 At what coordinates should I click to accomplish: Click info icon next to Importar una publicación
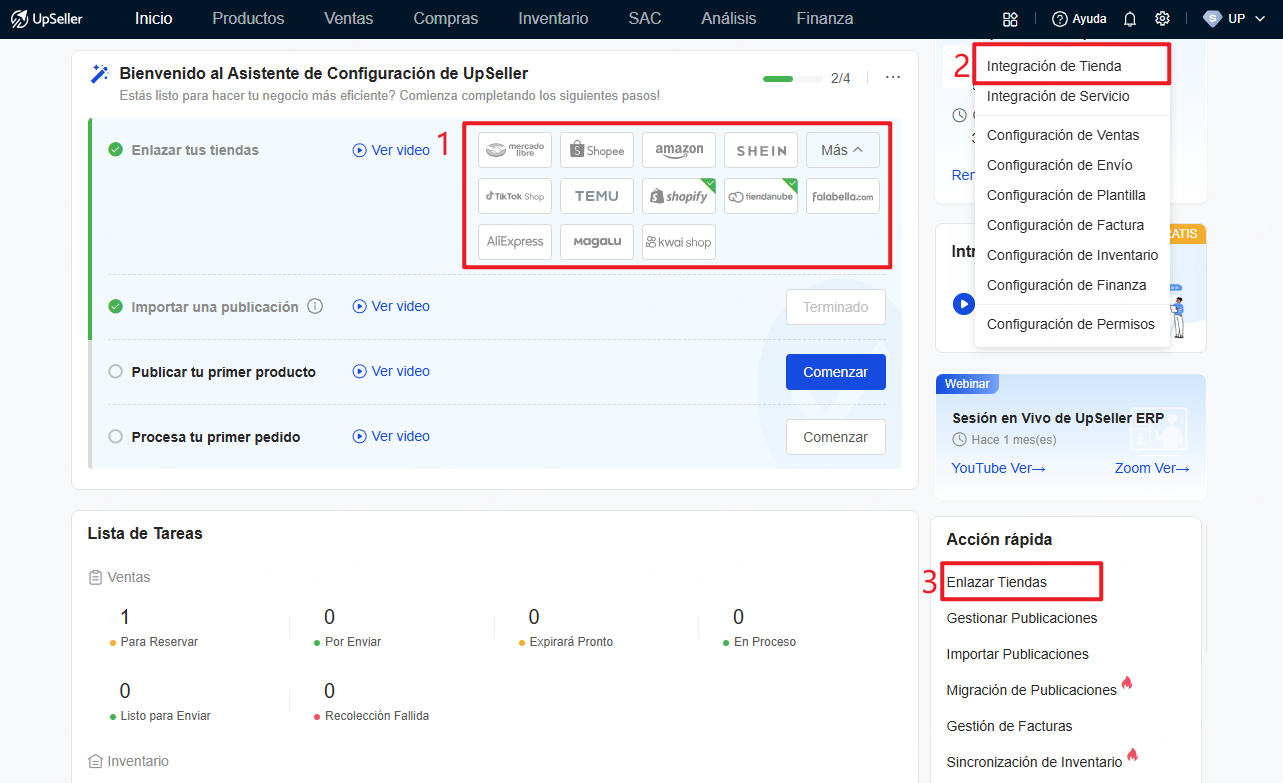pos(315,306)
